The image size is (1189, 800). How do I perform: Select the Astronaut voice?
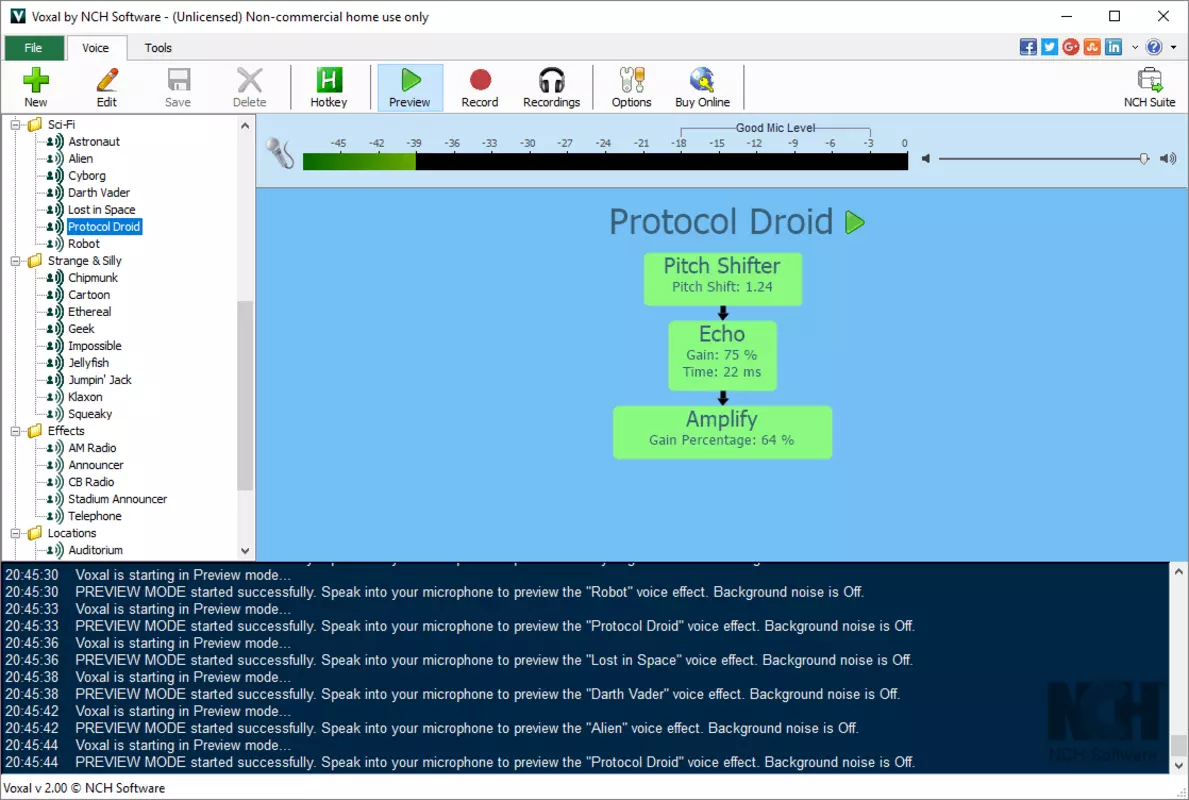click(x=94, y=142)
